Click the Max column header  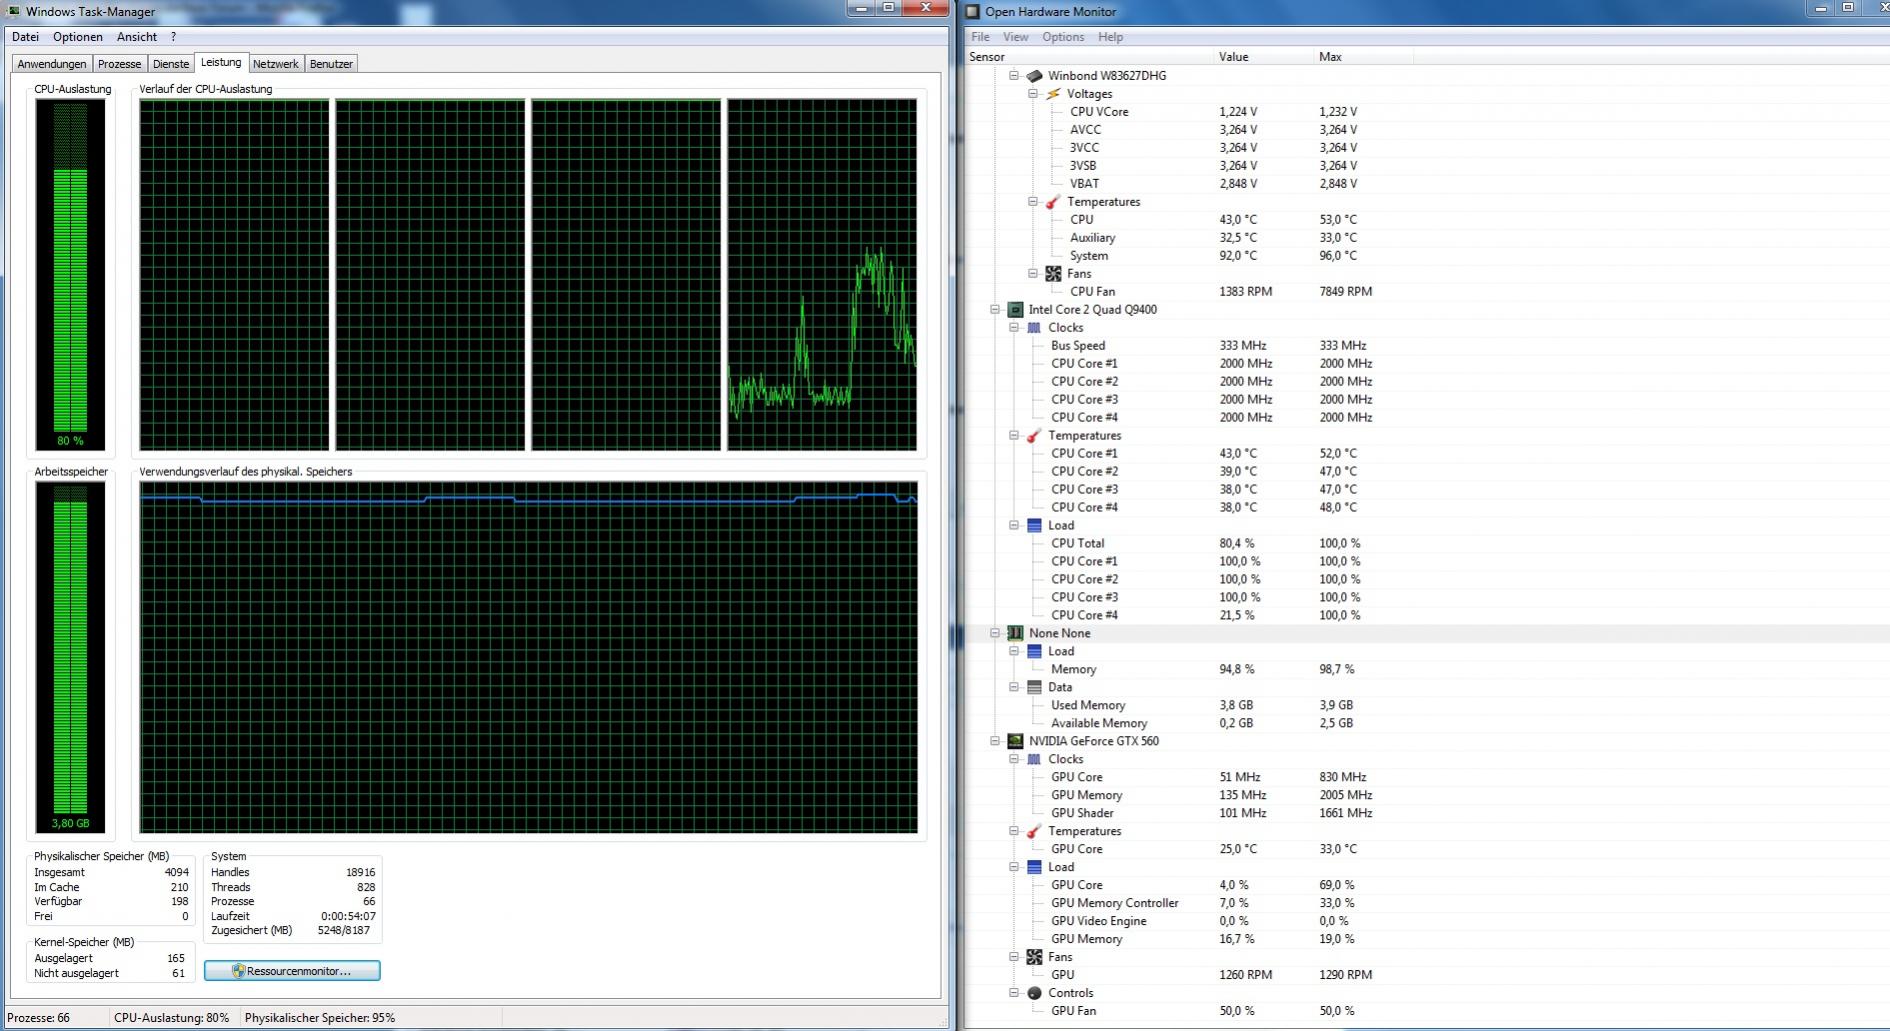(1363, 57)
